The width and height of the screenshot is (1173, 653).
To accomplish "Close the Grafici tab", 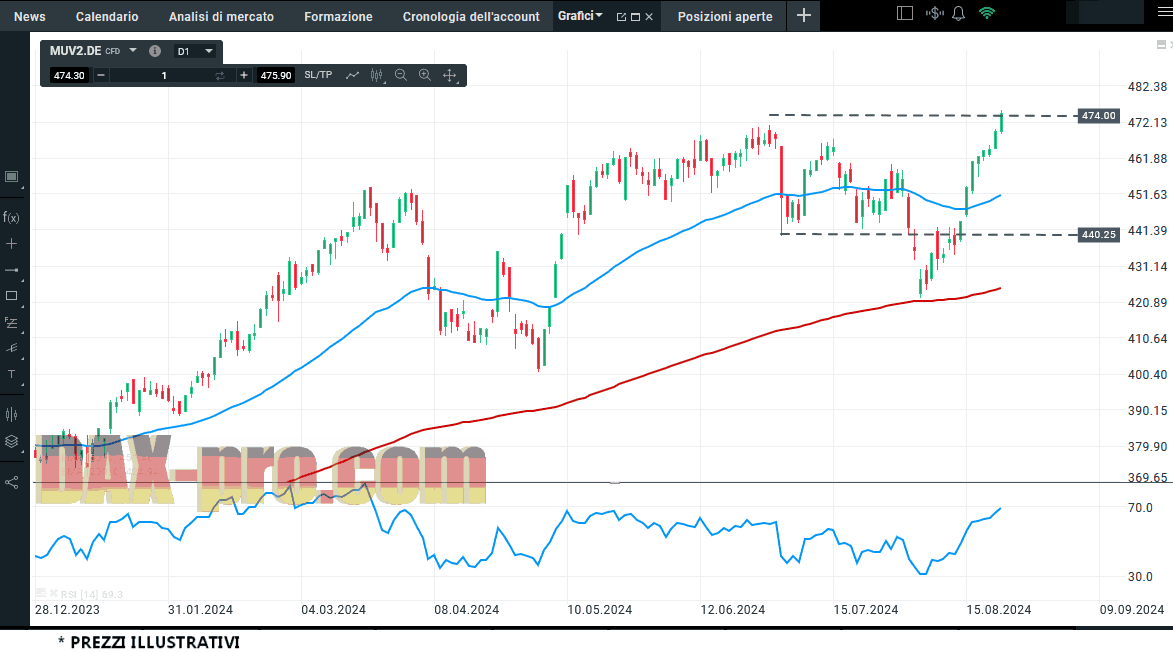I will [649, 16].
